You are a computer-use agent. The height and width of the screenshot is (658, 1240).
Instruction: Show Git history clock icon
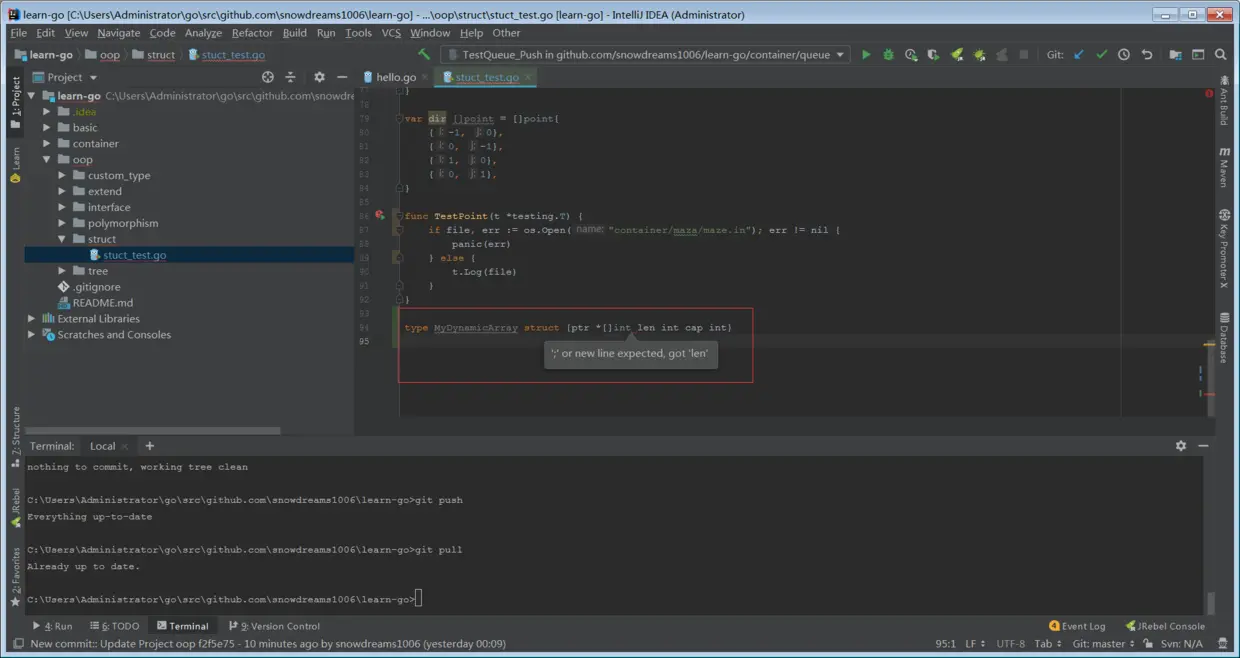tap(1124, 55)
